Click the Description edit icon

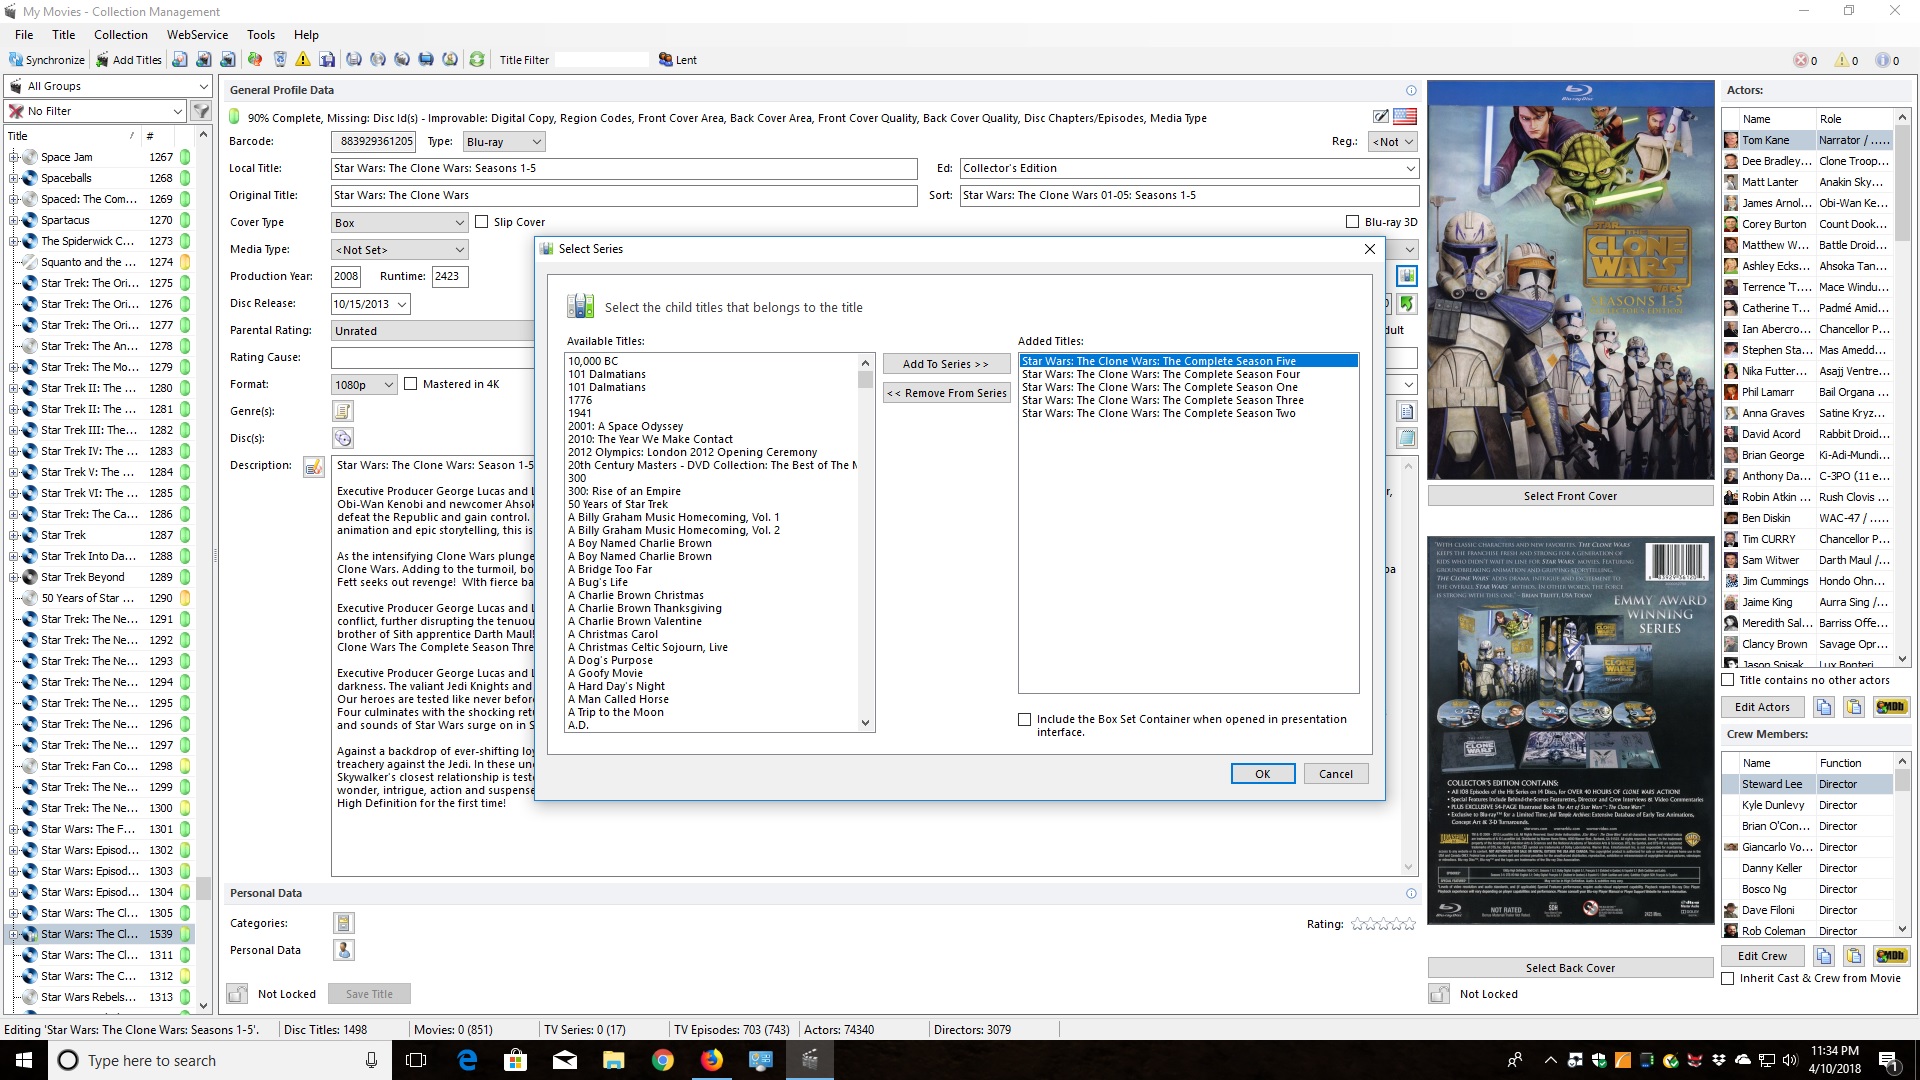(314, 467)
